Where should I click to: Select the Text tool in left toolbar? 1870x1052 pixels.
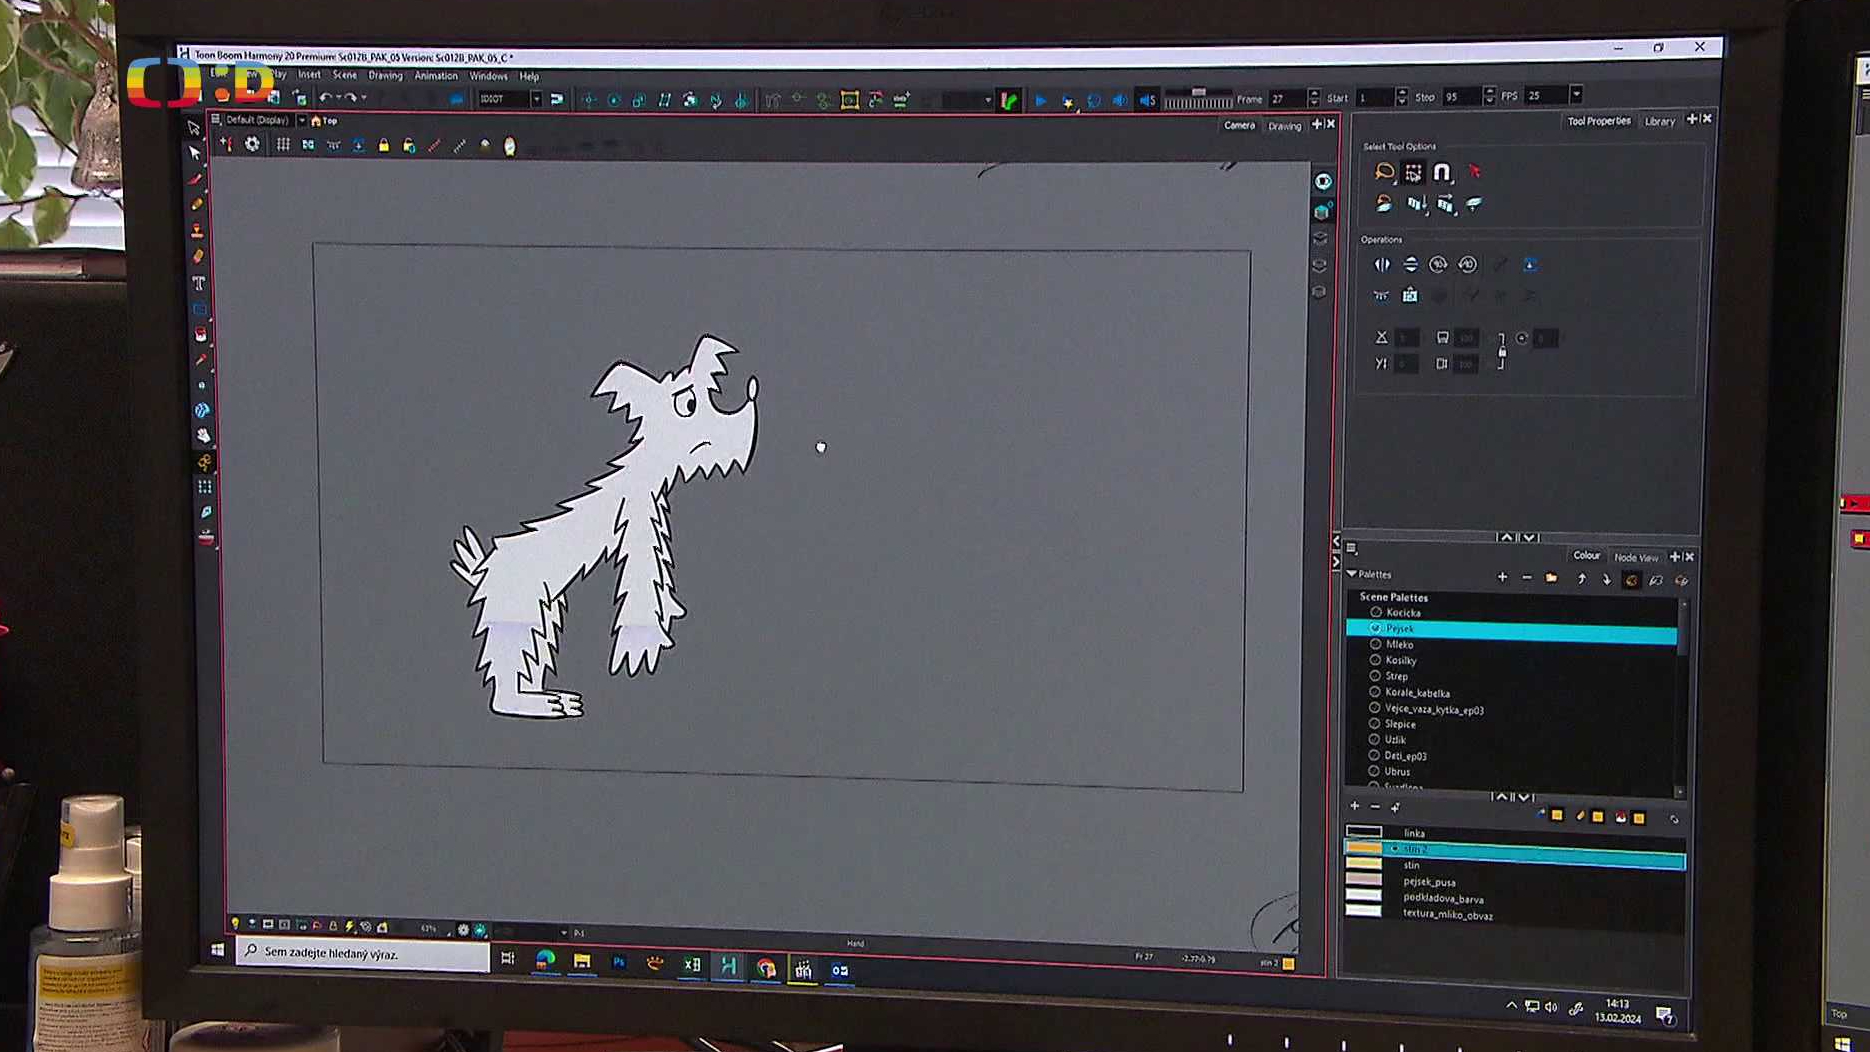click(x=199, y=283)
